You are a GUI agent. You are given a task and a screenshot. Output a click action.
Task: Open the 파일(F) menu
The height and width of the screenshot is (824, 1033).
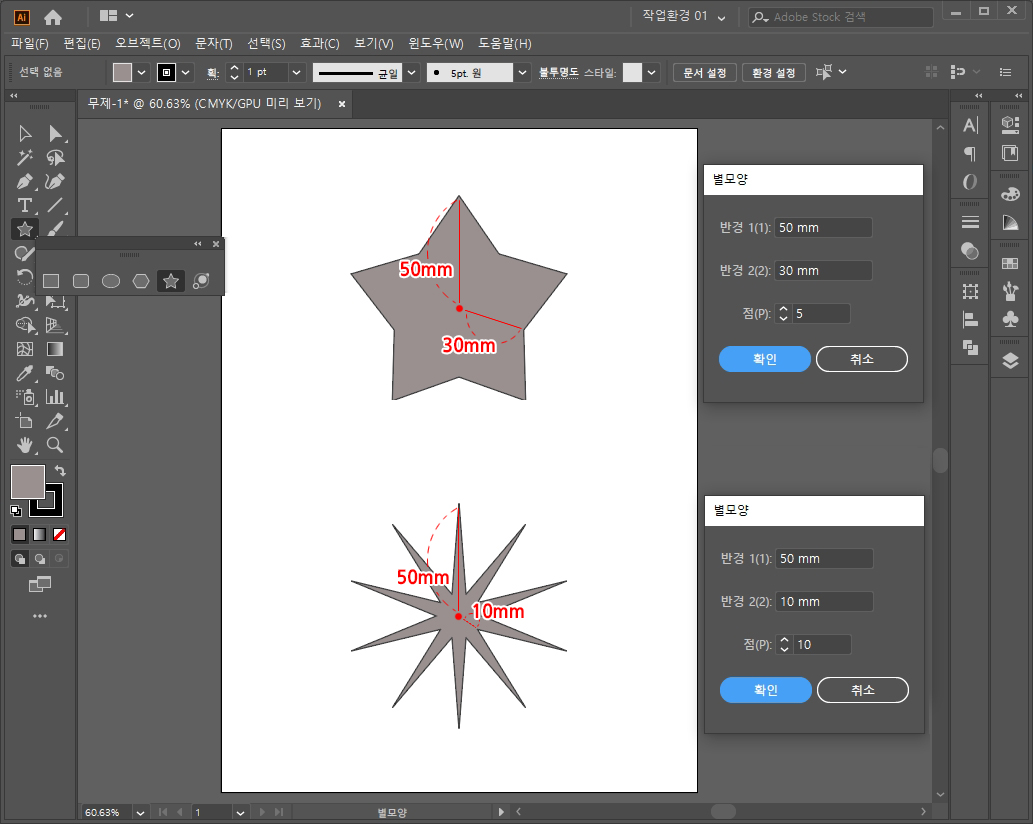tap(30, 43)
